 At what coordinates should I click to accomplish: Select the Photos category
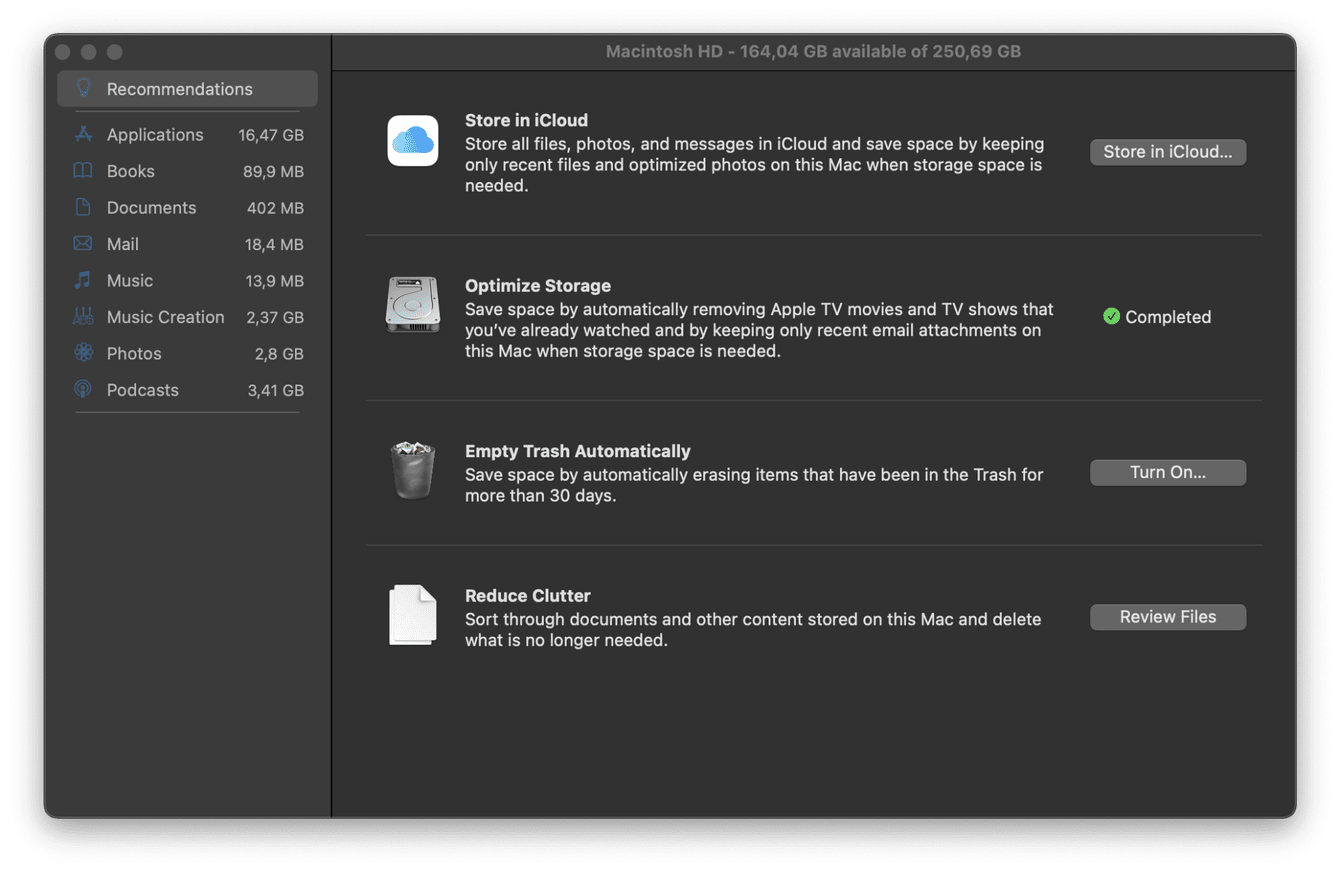pyautogui.click(x=188, y=353)
